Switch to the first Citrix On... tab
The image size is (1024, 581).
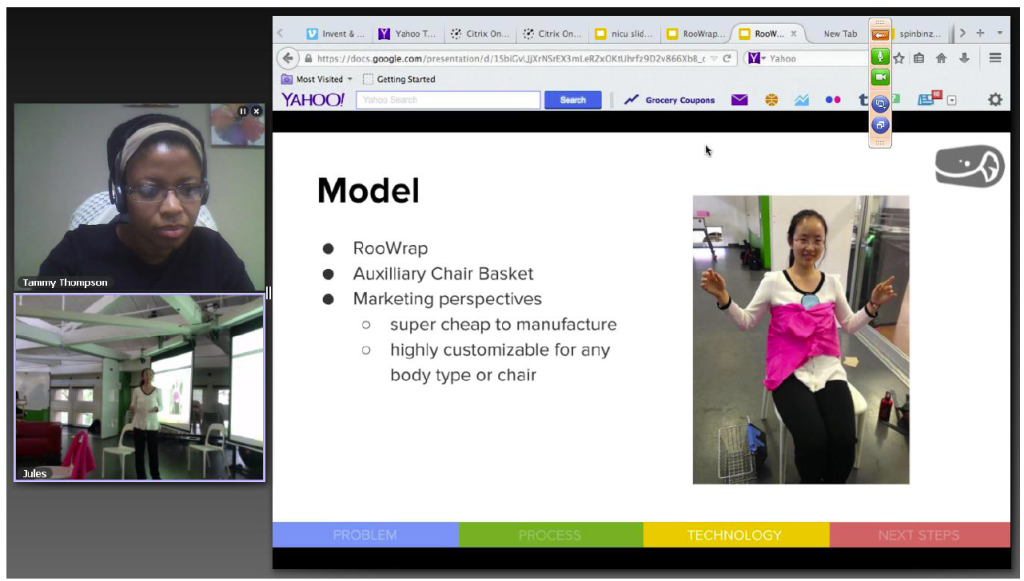point(480,33)
